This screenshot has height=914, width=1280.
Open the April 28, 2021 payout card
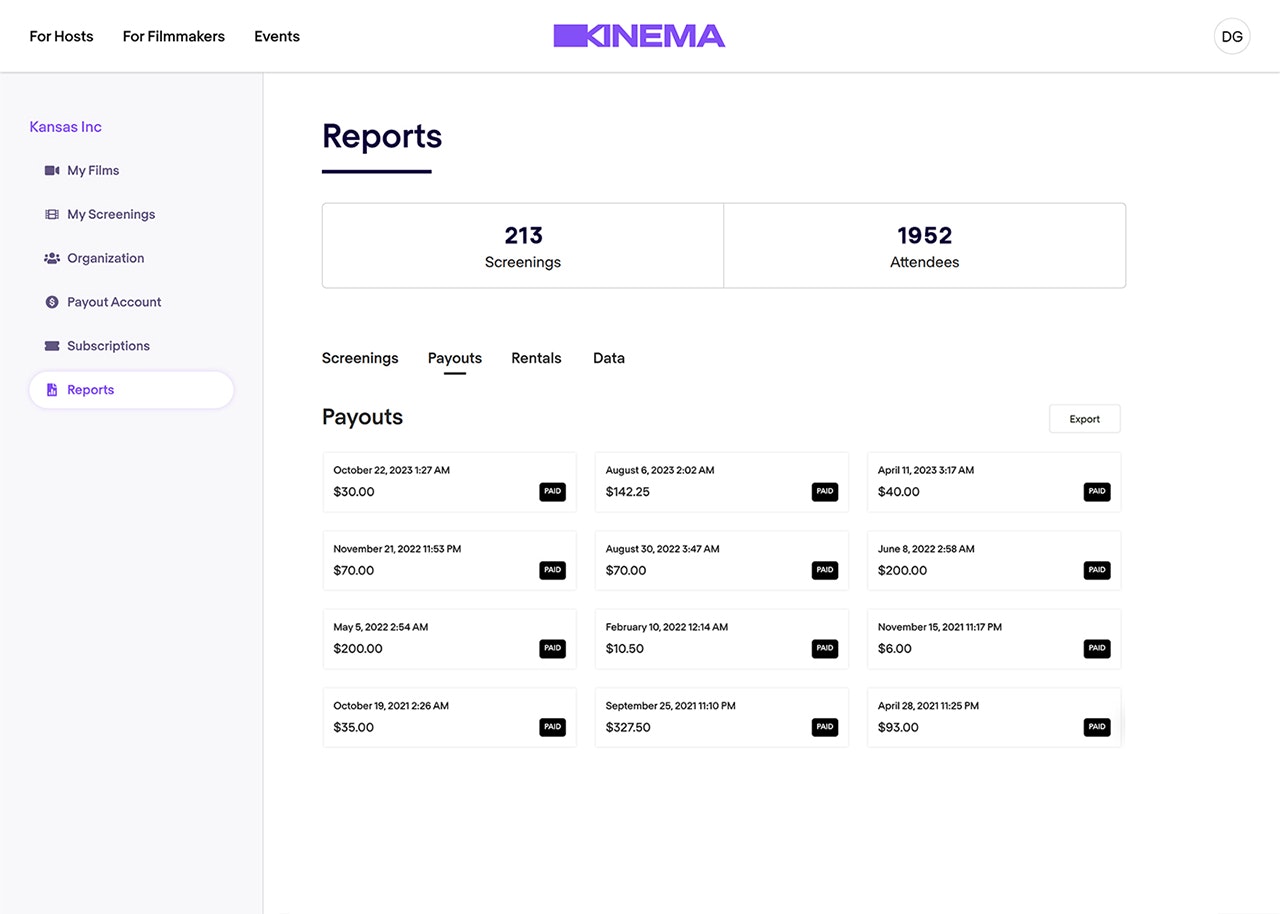pyautogui.click(x=994, y=717)
